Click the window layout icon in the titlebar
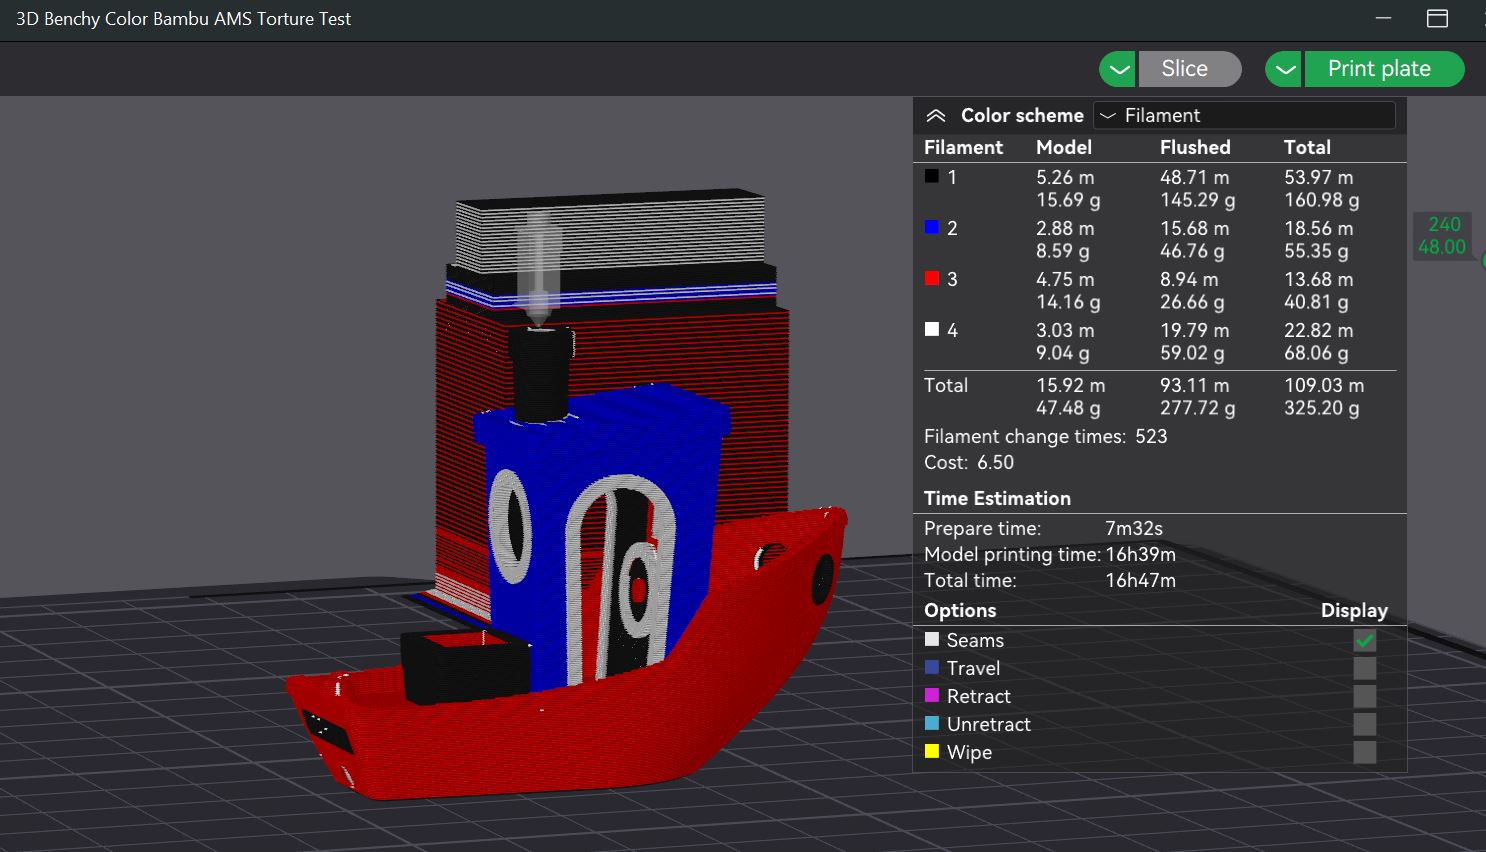 tap(1437, 18)
